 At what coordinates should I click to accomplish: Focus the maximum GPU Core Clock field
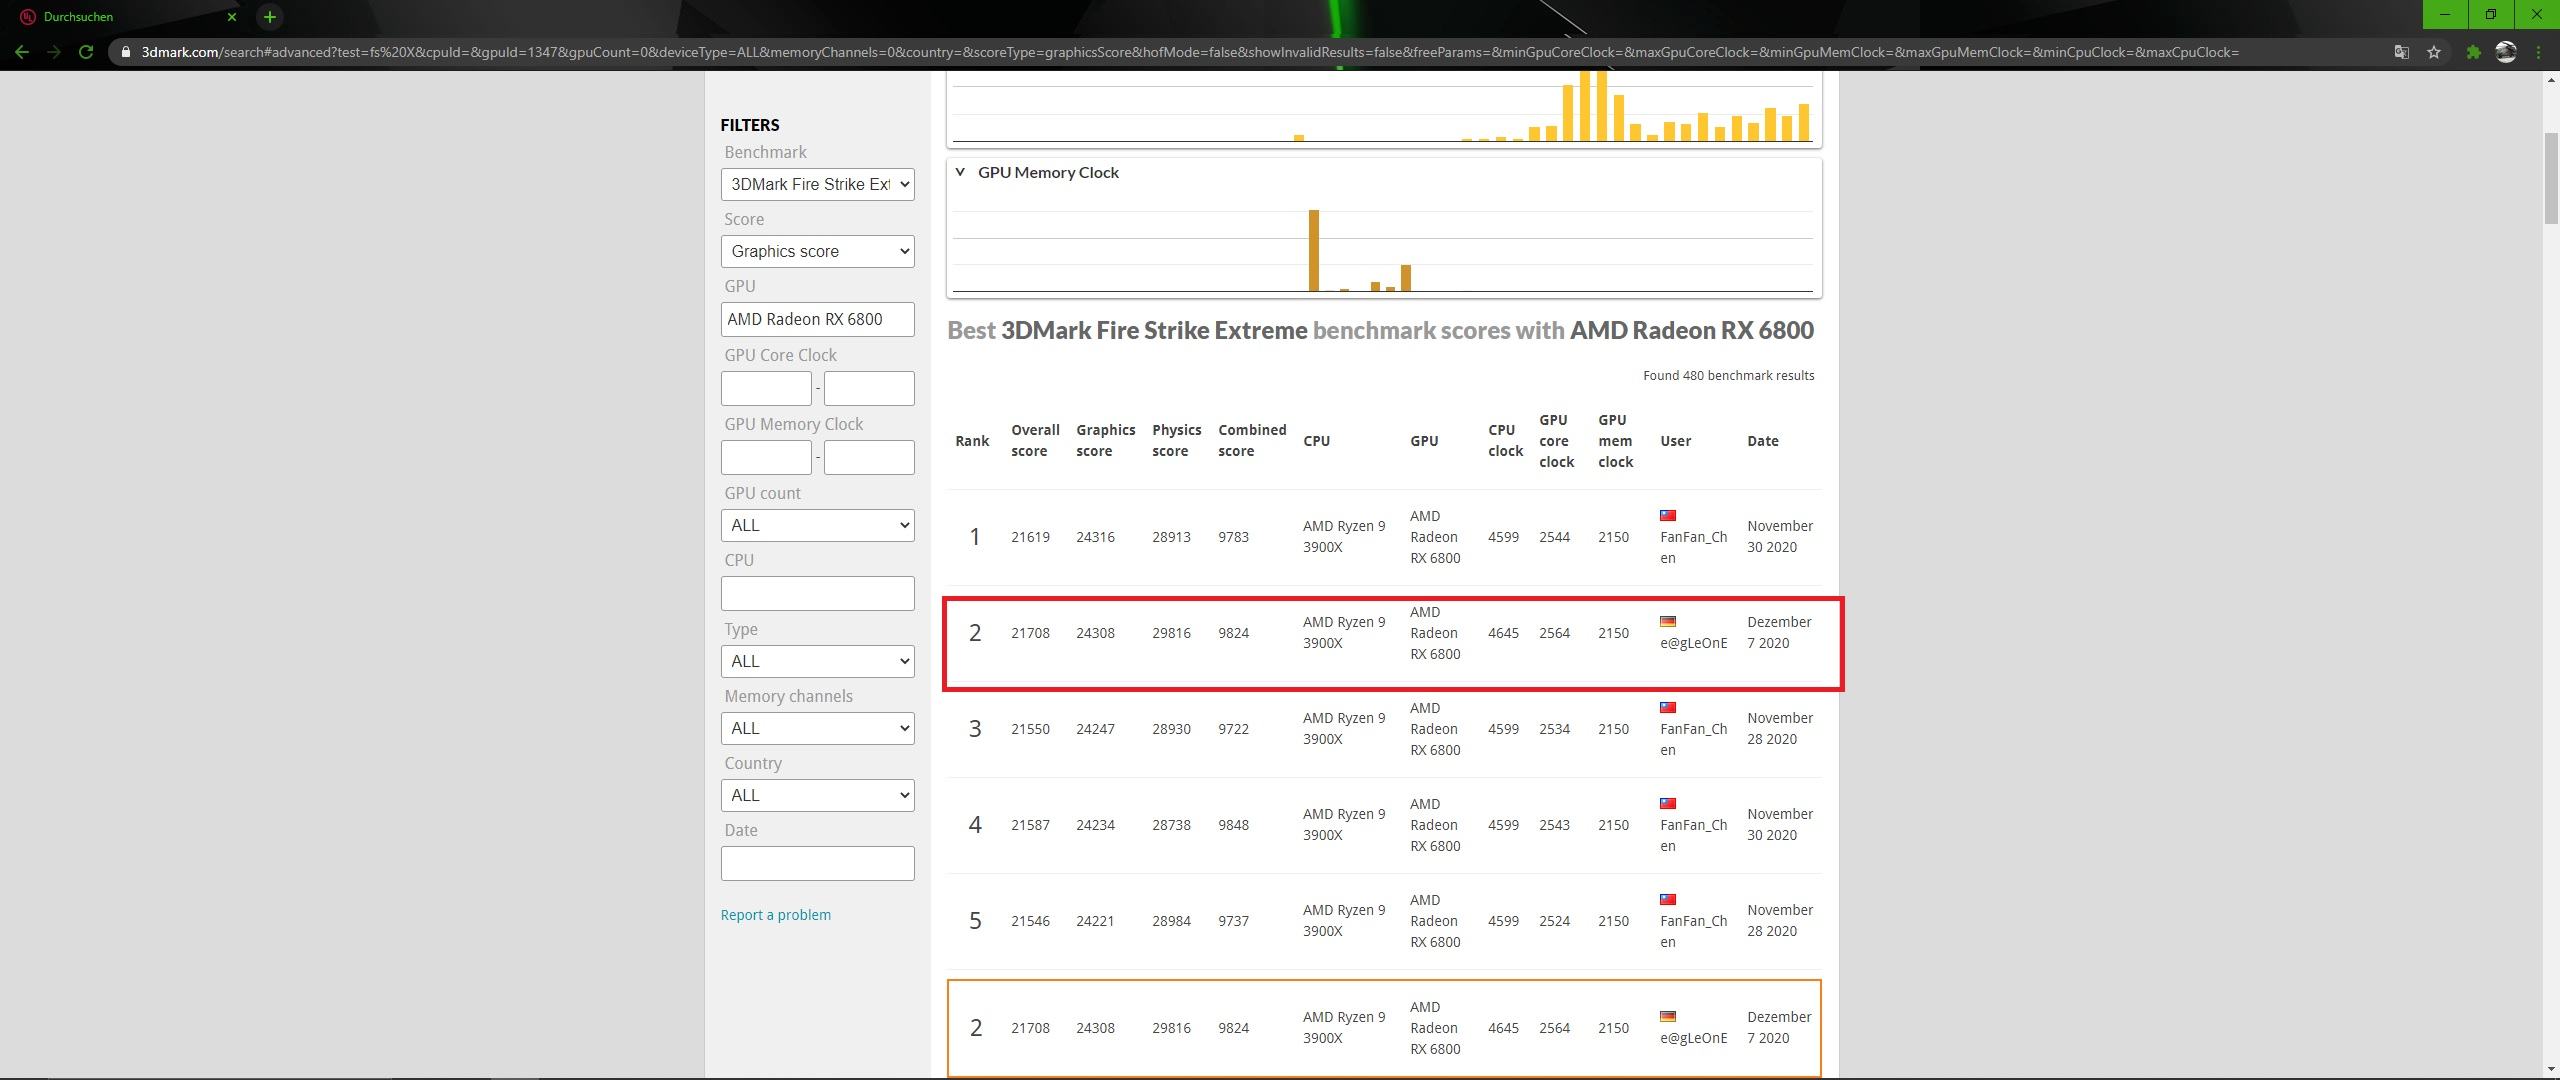[869, 388]
